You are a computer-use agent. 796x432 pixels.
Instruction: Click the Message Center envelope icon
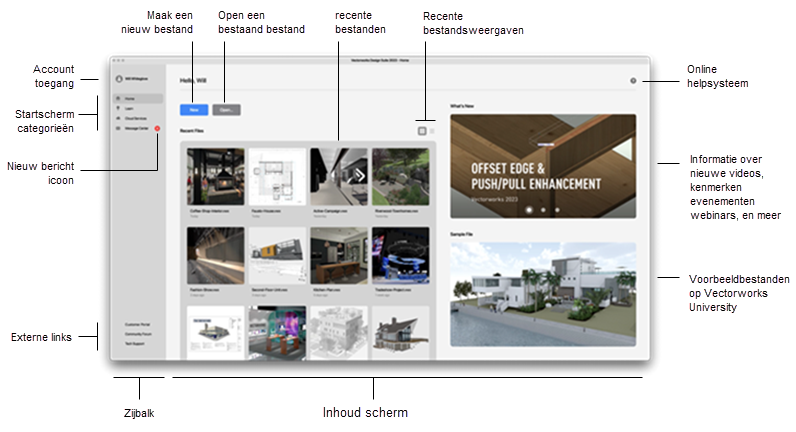(x=119, y=129)
